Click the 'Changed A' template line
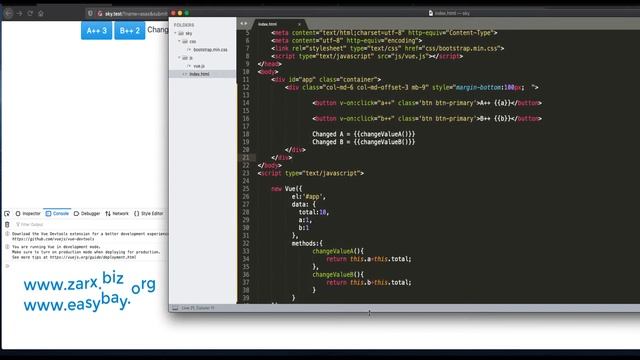The height and width of the screenshot is (360, 640). (x=364, y=134)
